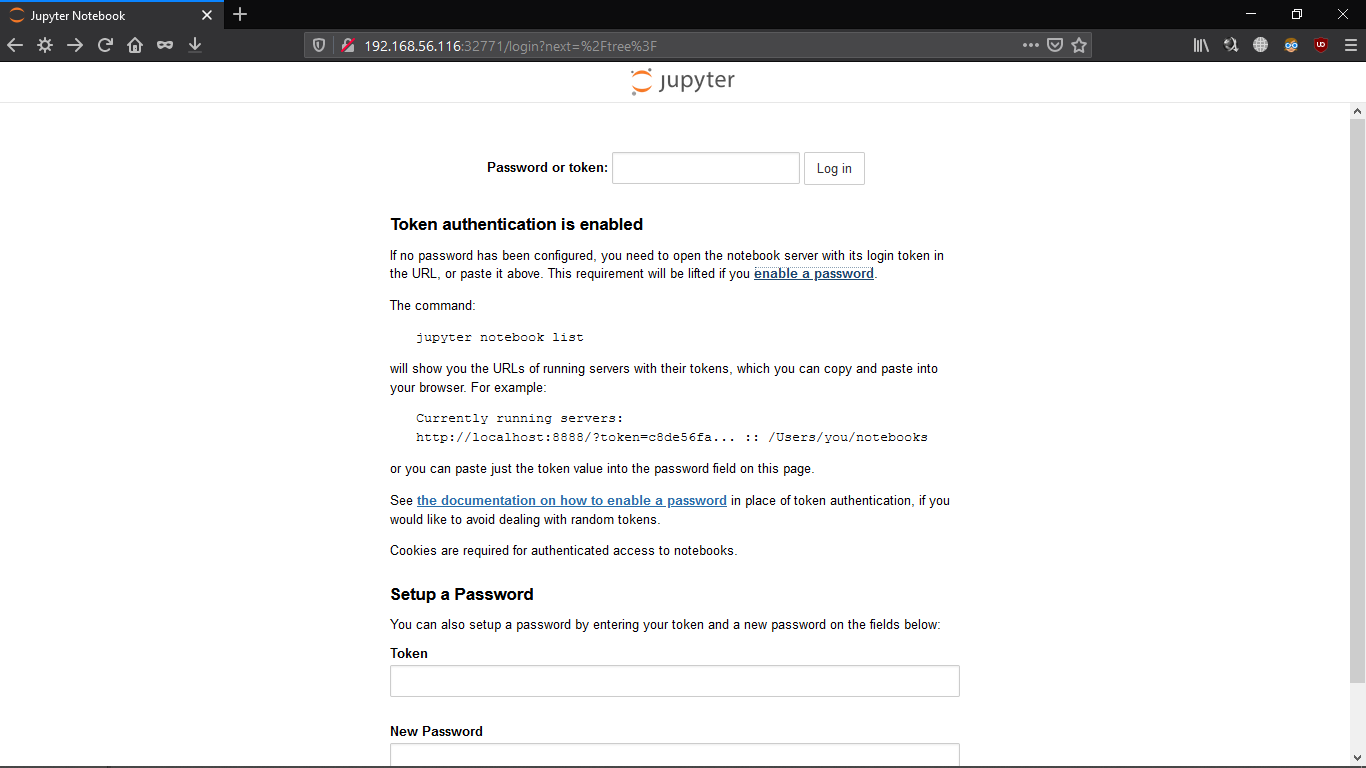Focus the 'Password or token' input field

pos(706,168)
